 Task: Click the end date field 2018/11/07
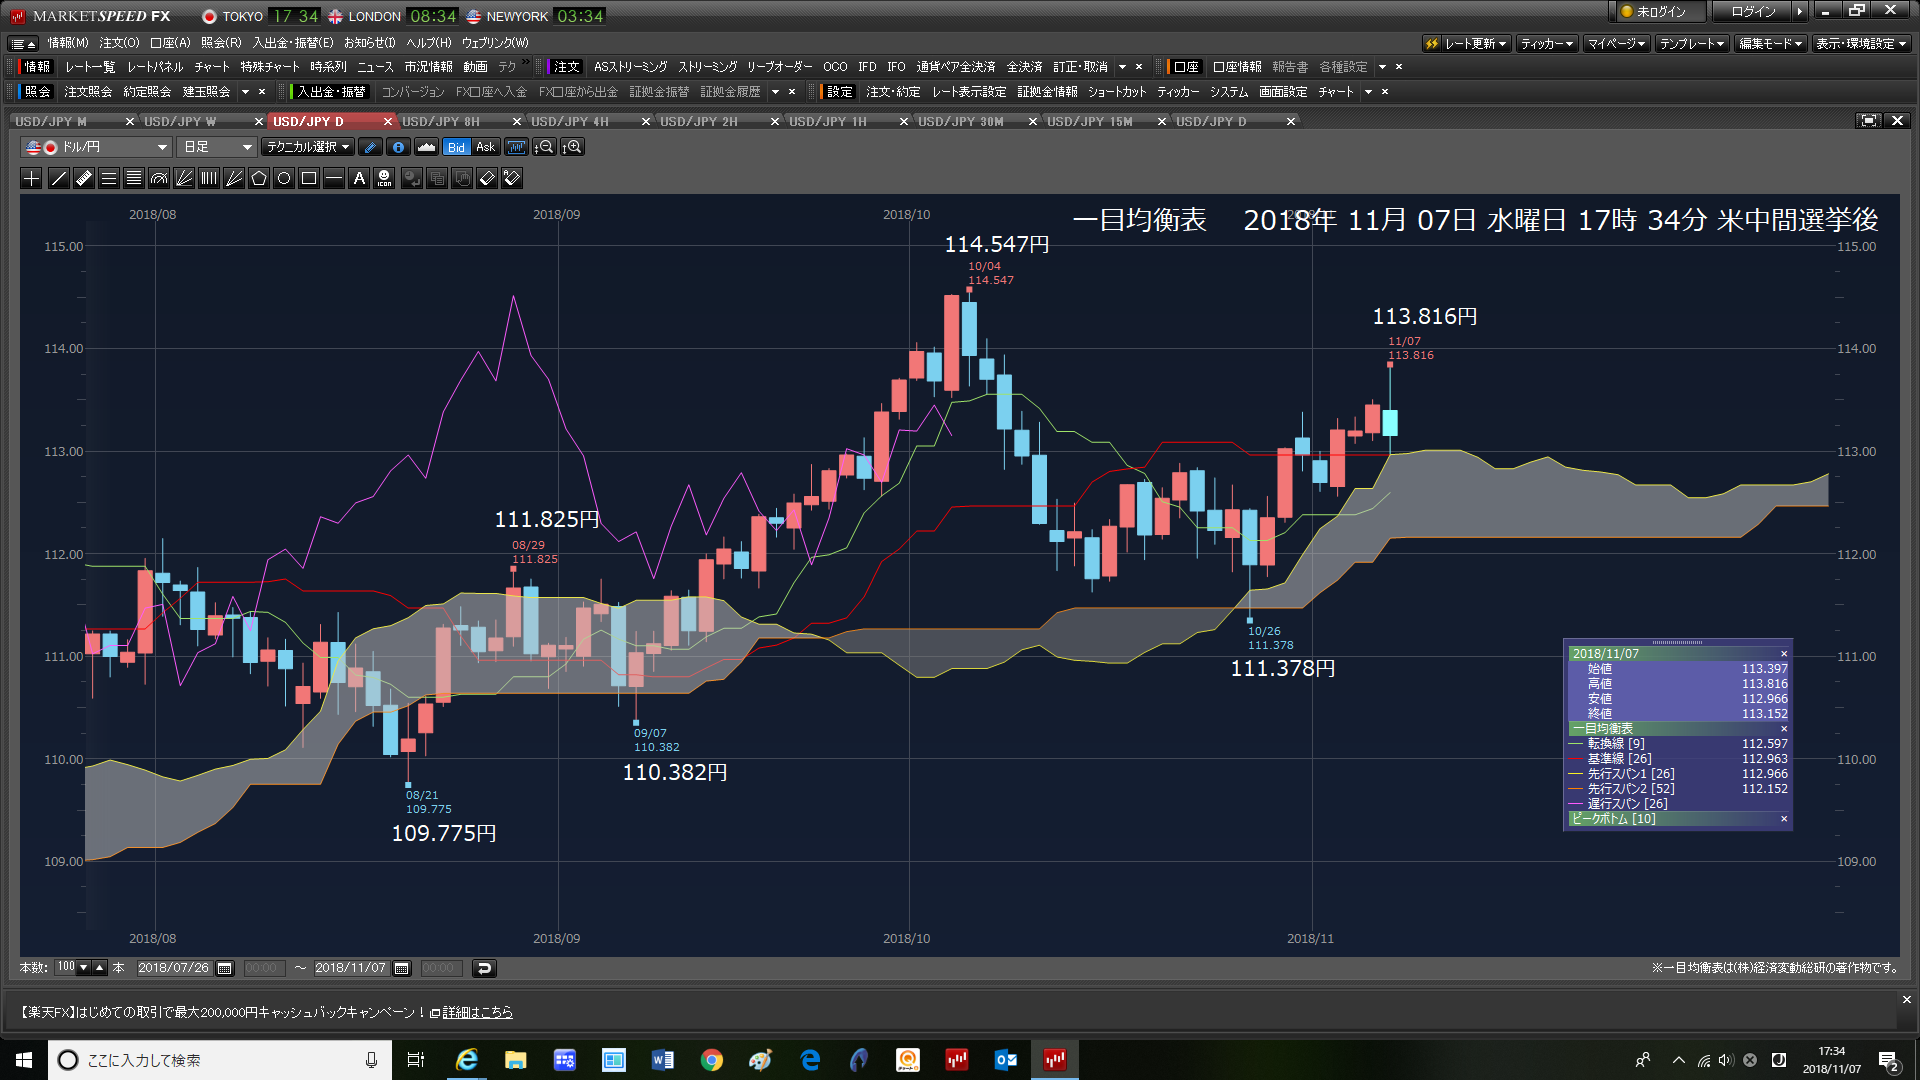351,968
